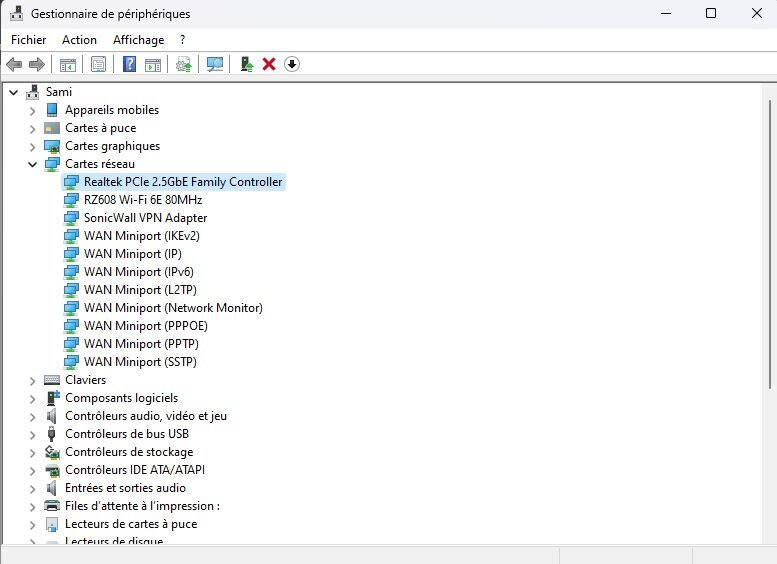Select WAN Miniport (PPTP)
777x564 pixels.
141,343
